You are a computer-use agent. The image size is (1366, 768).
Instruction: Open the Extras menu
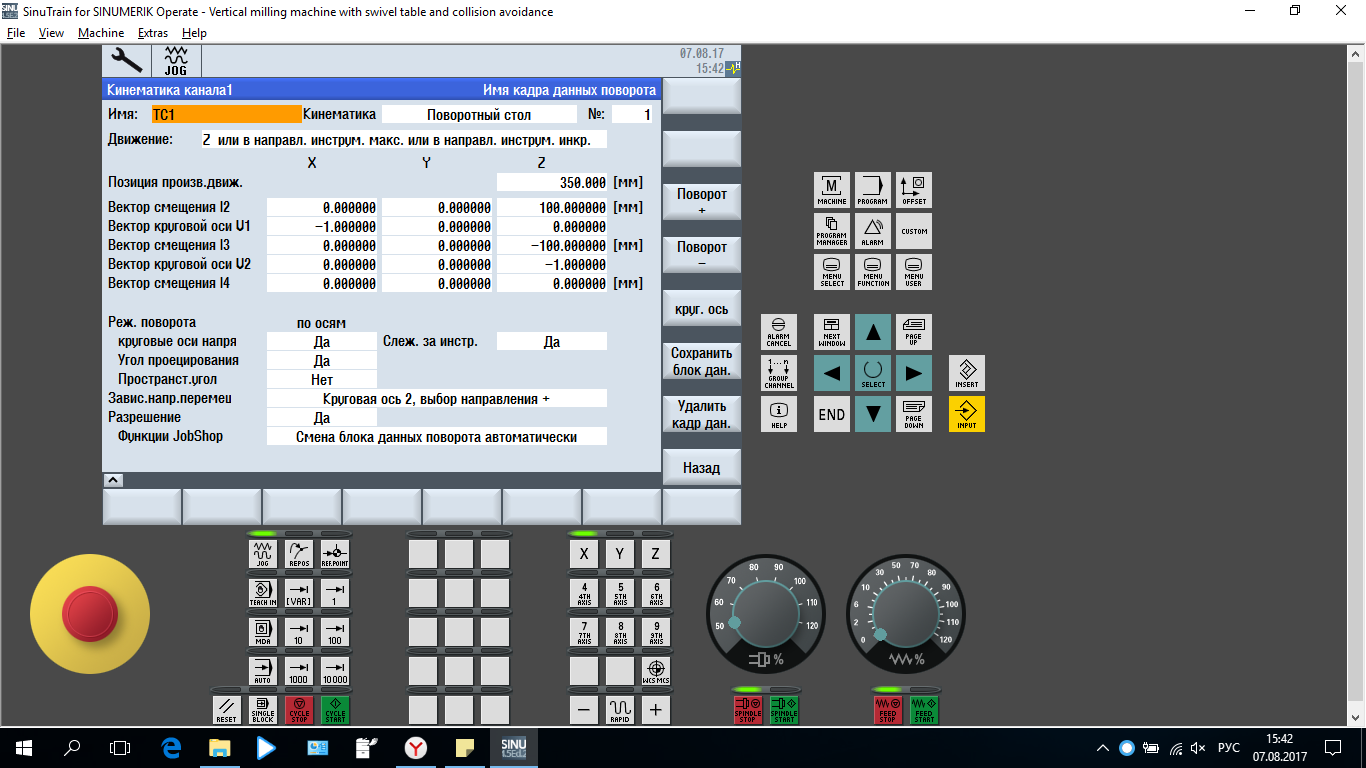(x=153, y=33)
